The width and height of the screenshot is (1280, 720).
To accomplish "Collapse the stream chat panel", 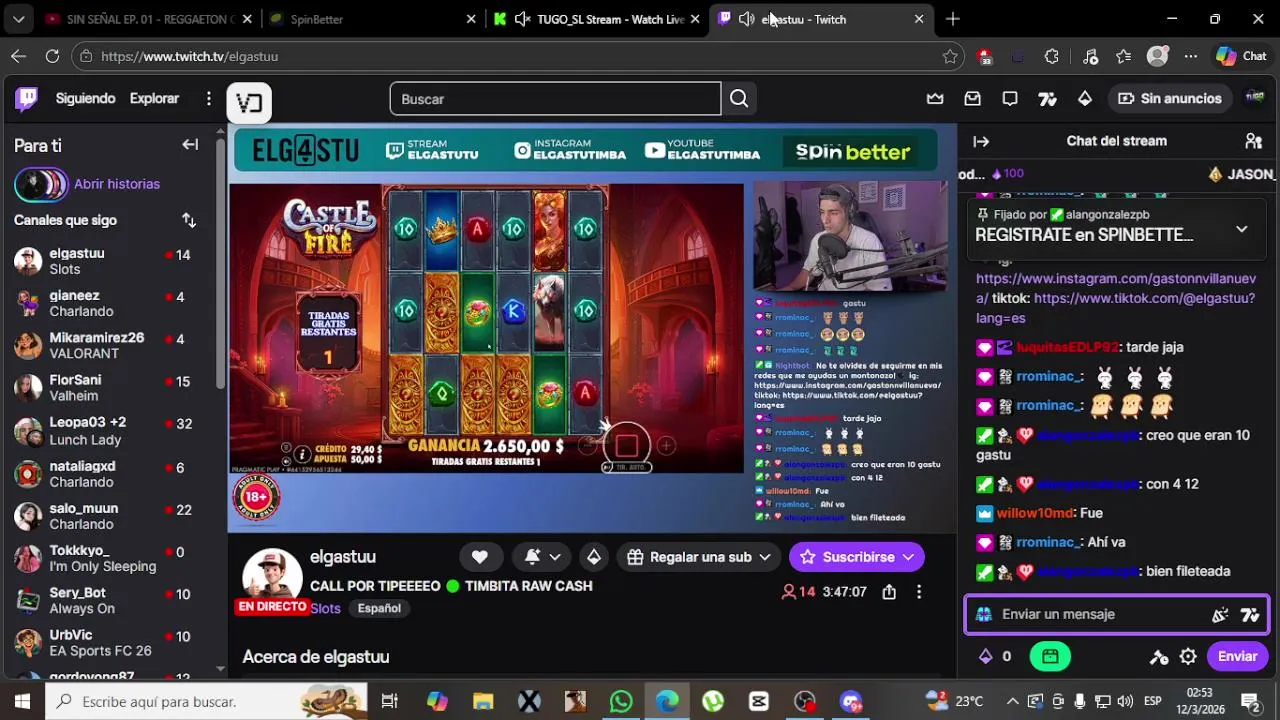I will pyautogui.click(x=981, y=141).
